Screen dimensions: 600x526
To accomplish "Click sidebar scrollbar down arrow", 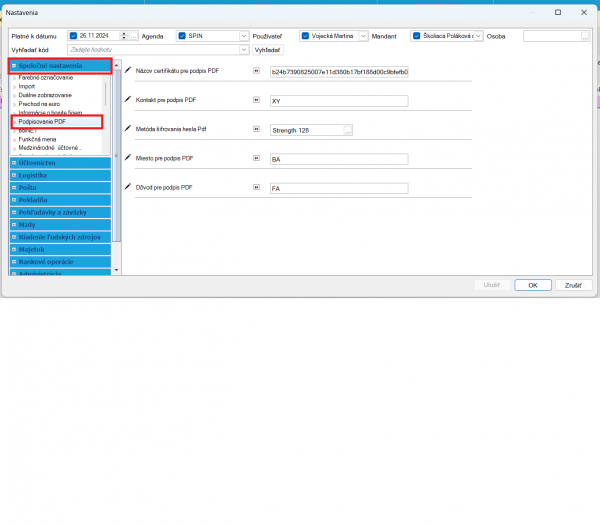I will [x=116, y=270].
